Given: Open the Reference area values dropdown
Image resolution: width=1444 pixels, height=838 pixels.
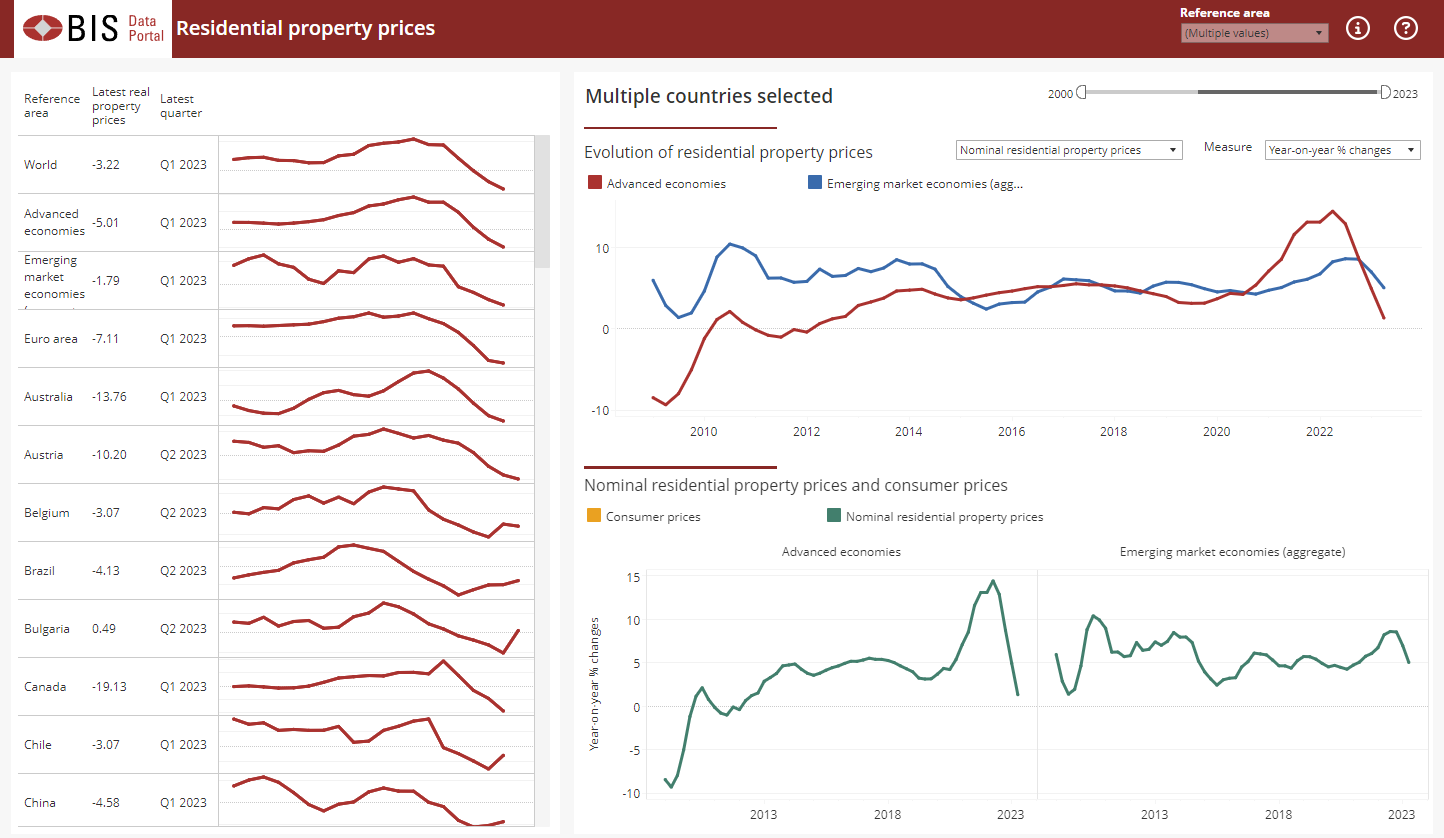Looking at the screenshot, I should (1253, 33).
